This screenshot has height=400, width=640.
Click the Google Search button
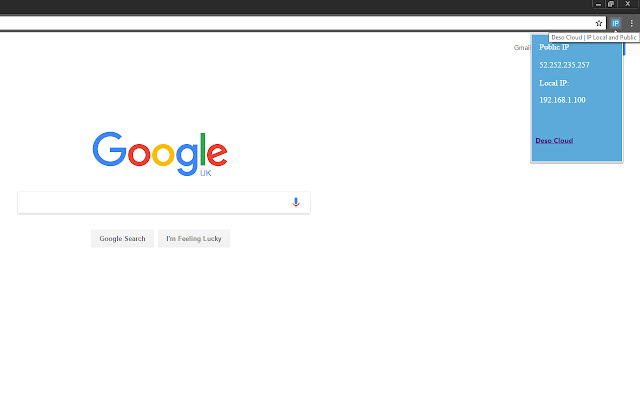122,238
